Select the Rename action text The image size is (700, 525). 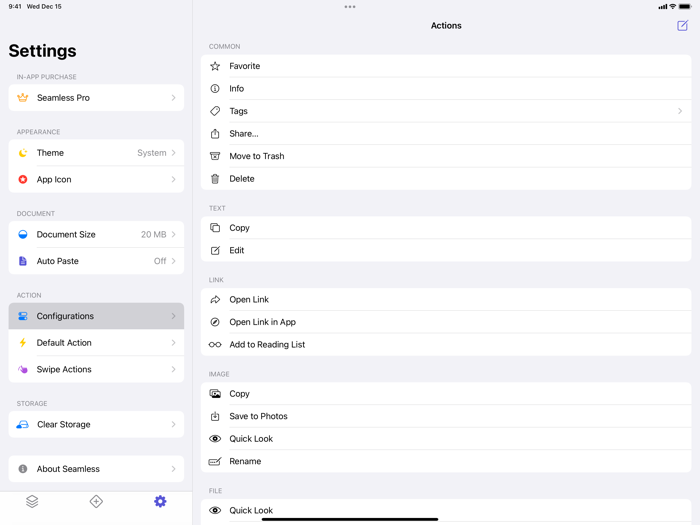pyautogui.click(x=245, y=461)
